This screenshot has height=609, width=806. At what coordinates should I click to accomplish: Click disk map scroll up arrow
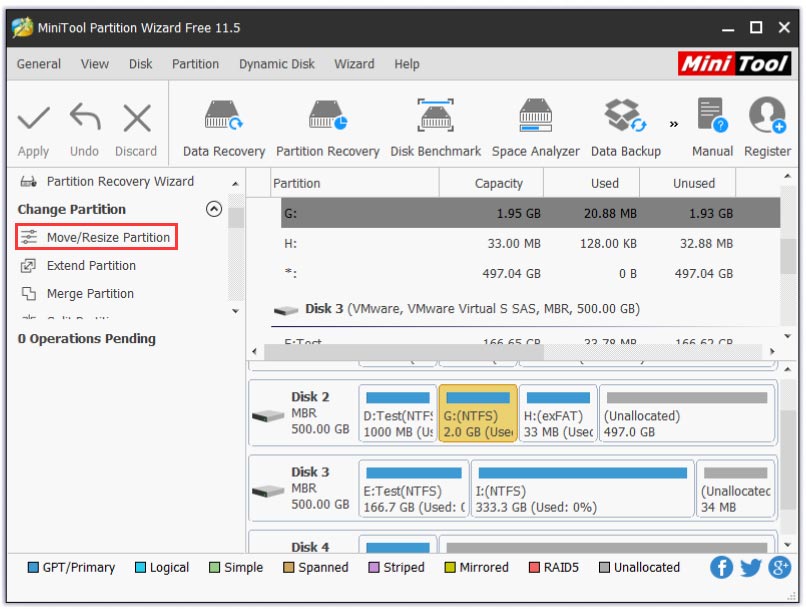(788, 369)
